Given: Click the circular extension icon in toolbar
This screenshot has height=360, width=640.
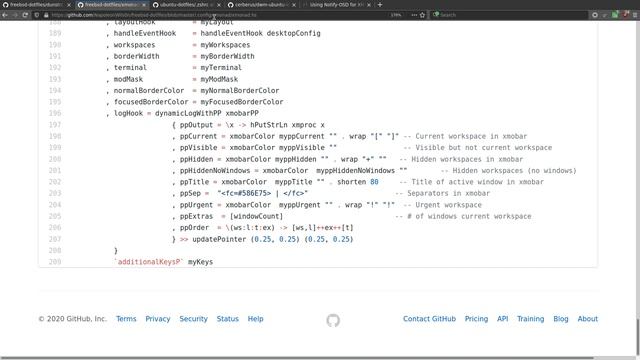Looking at the screenshot, I should (x=595, y=15).
